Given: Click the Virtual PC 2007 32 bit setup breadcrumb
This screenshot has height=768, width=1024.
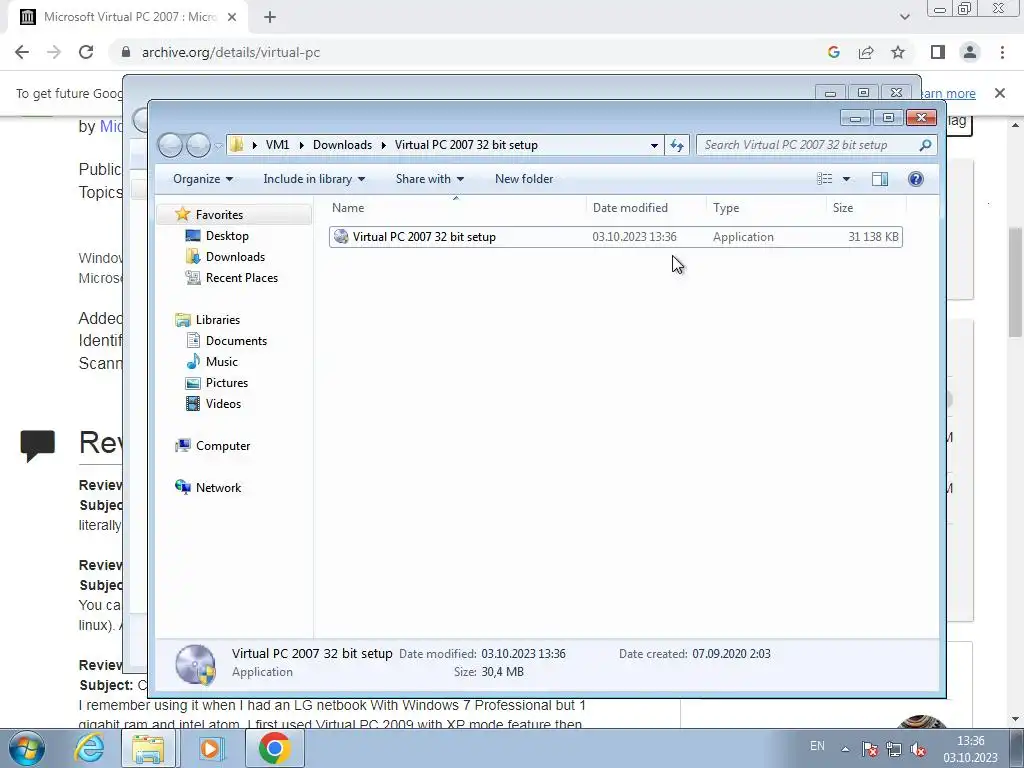Looking at the screenshot, I should 466,145.
